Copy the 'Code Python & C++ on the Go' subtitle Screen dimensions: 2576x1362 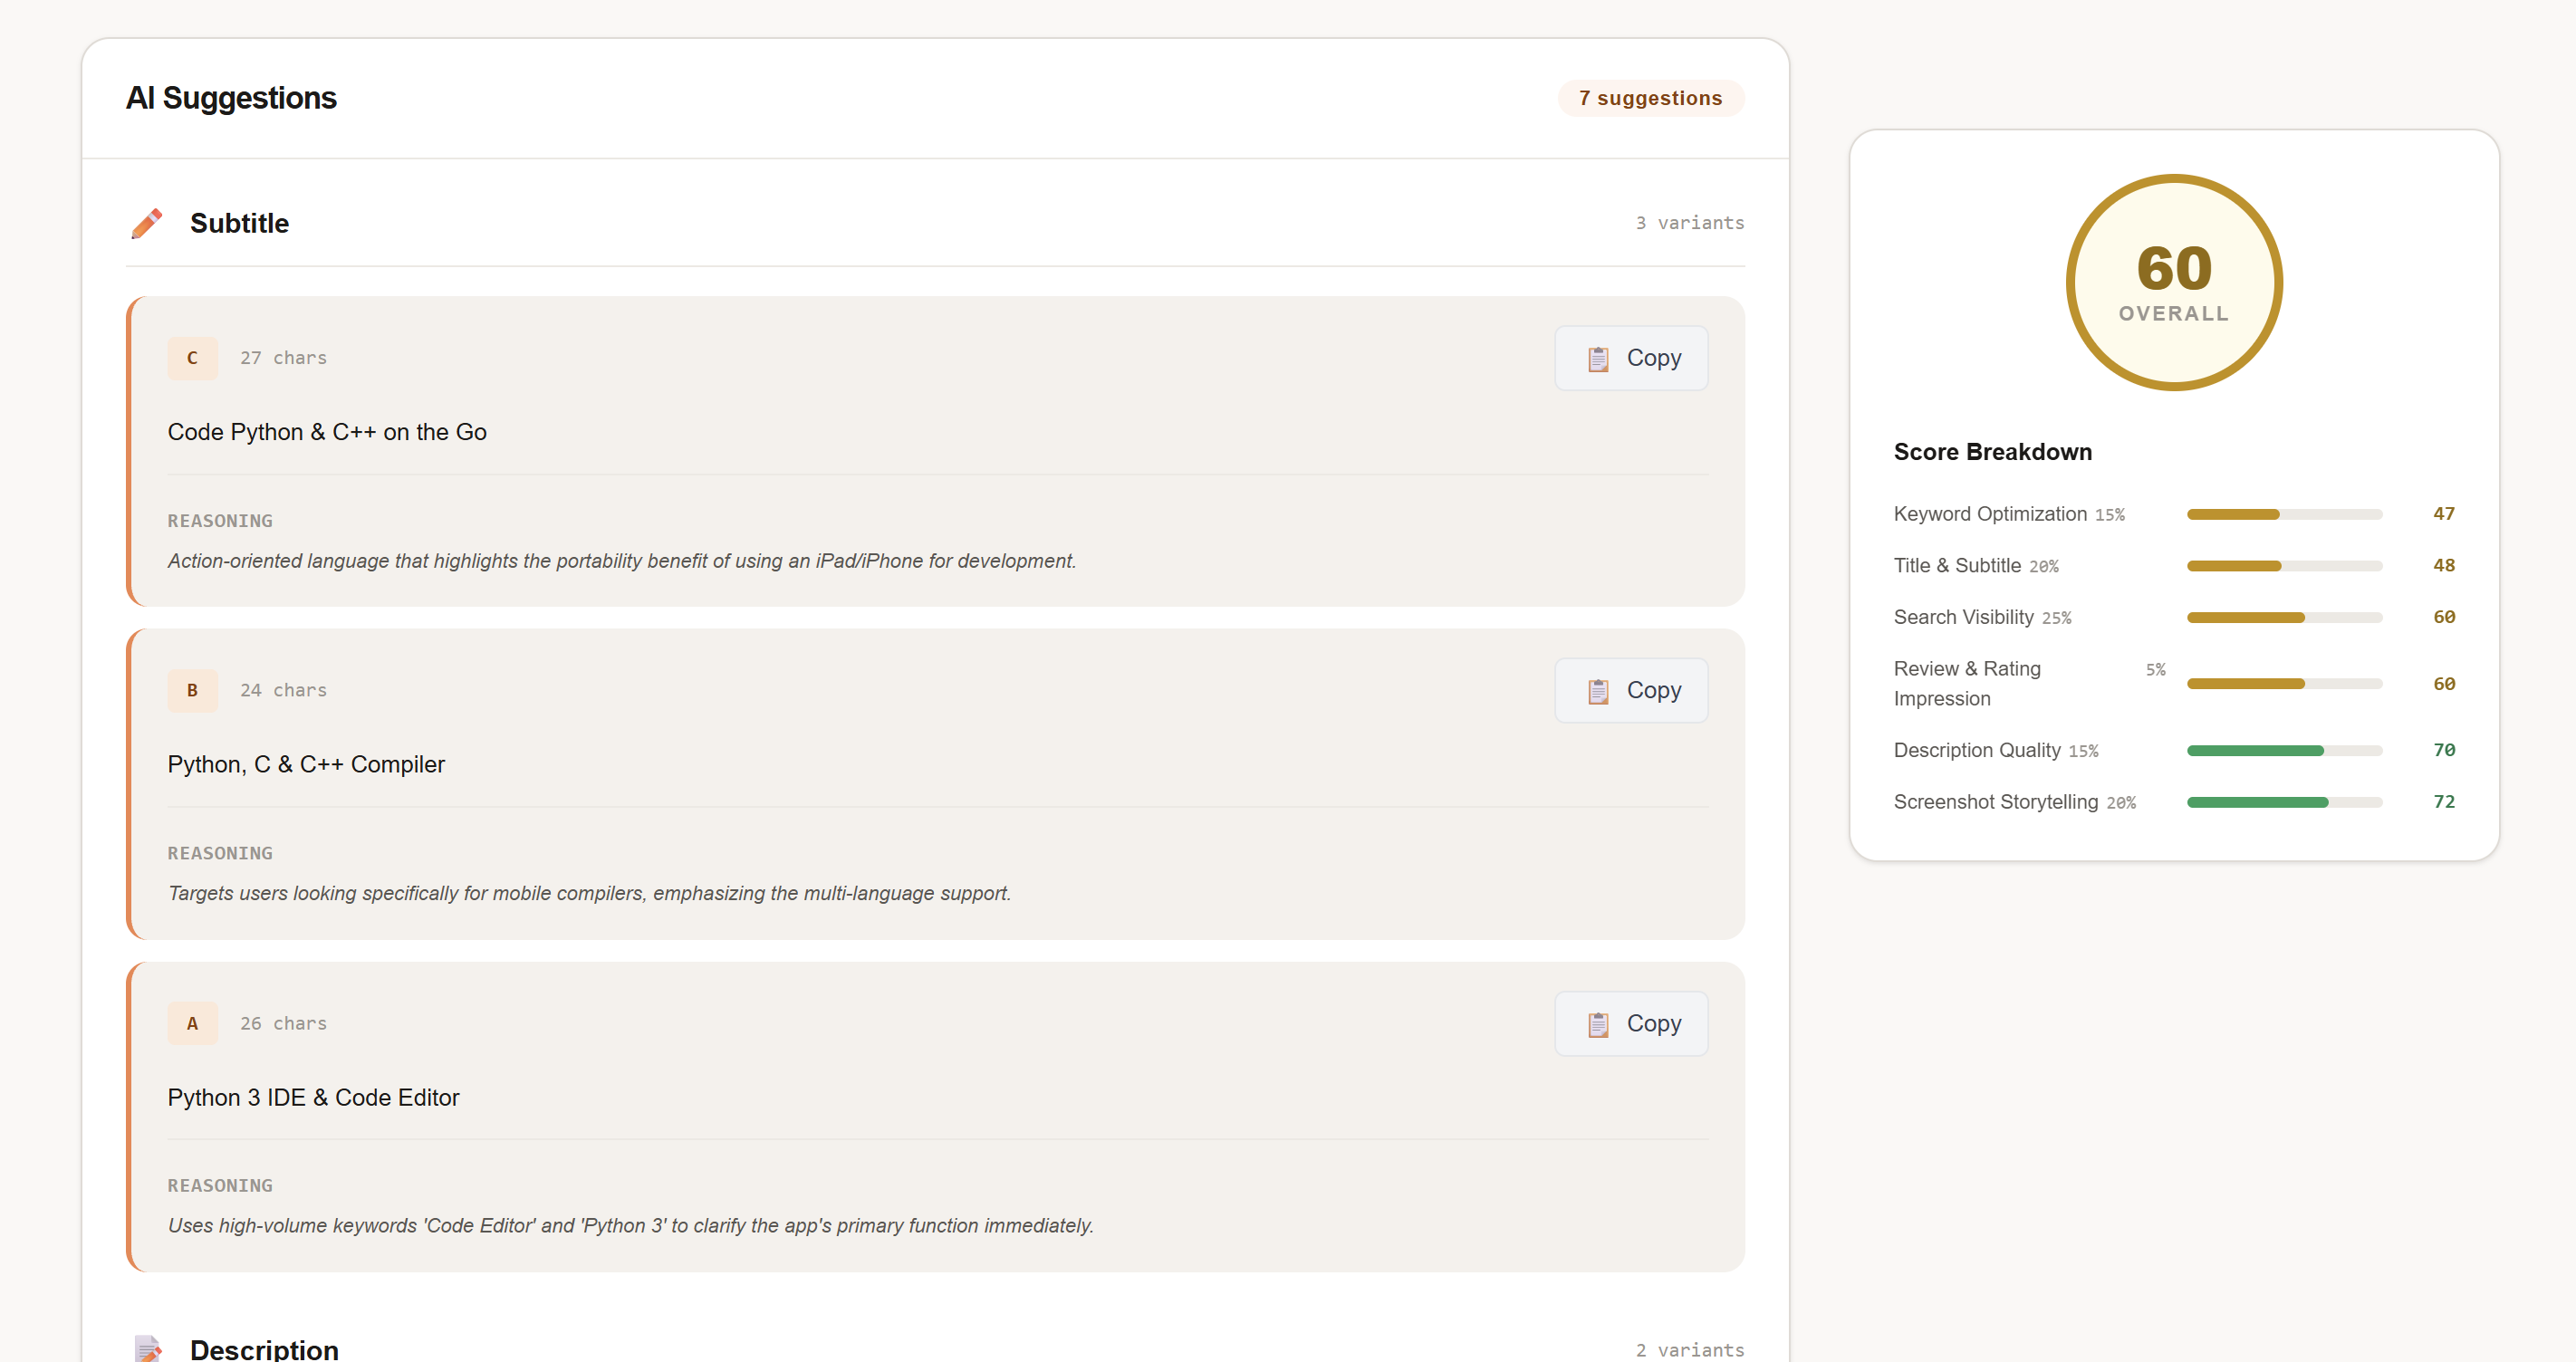(x=1631, y=358)
